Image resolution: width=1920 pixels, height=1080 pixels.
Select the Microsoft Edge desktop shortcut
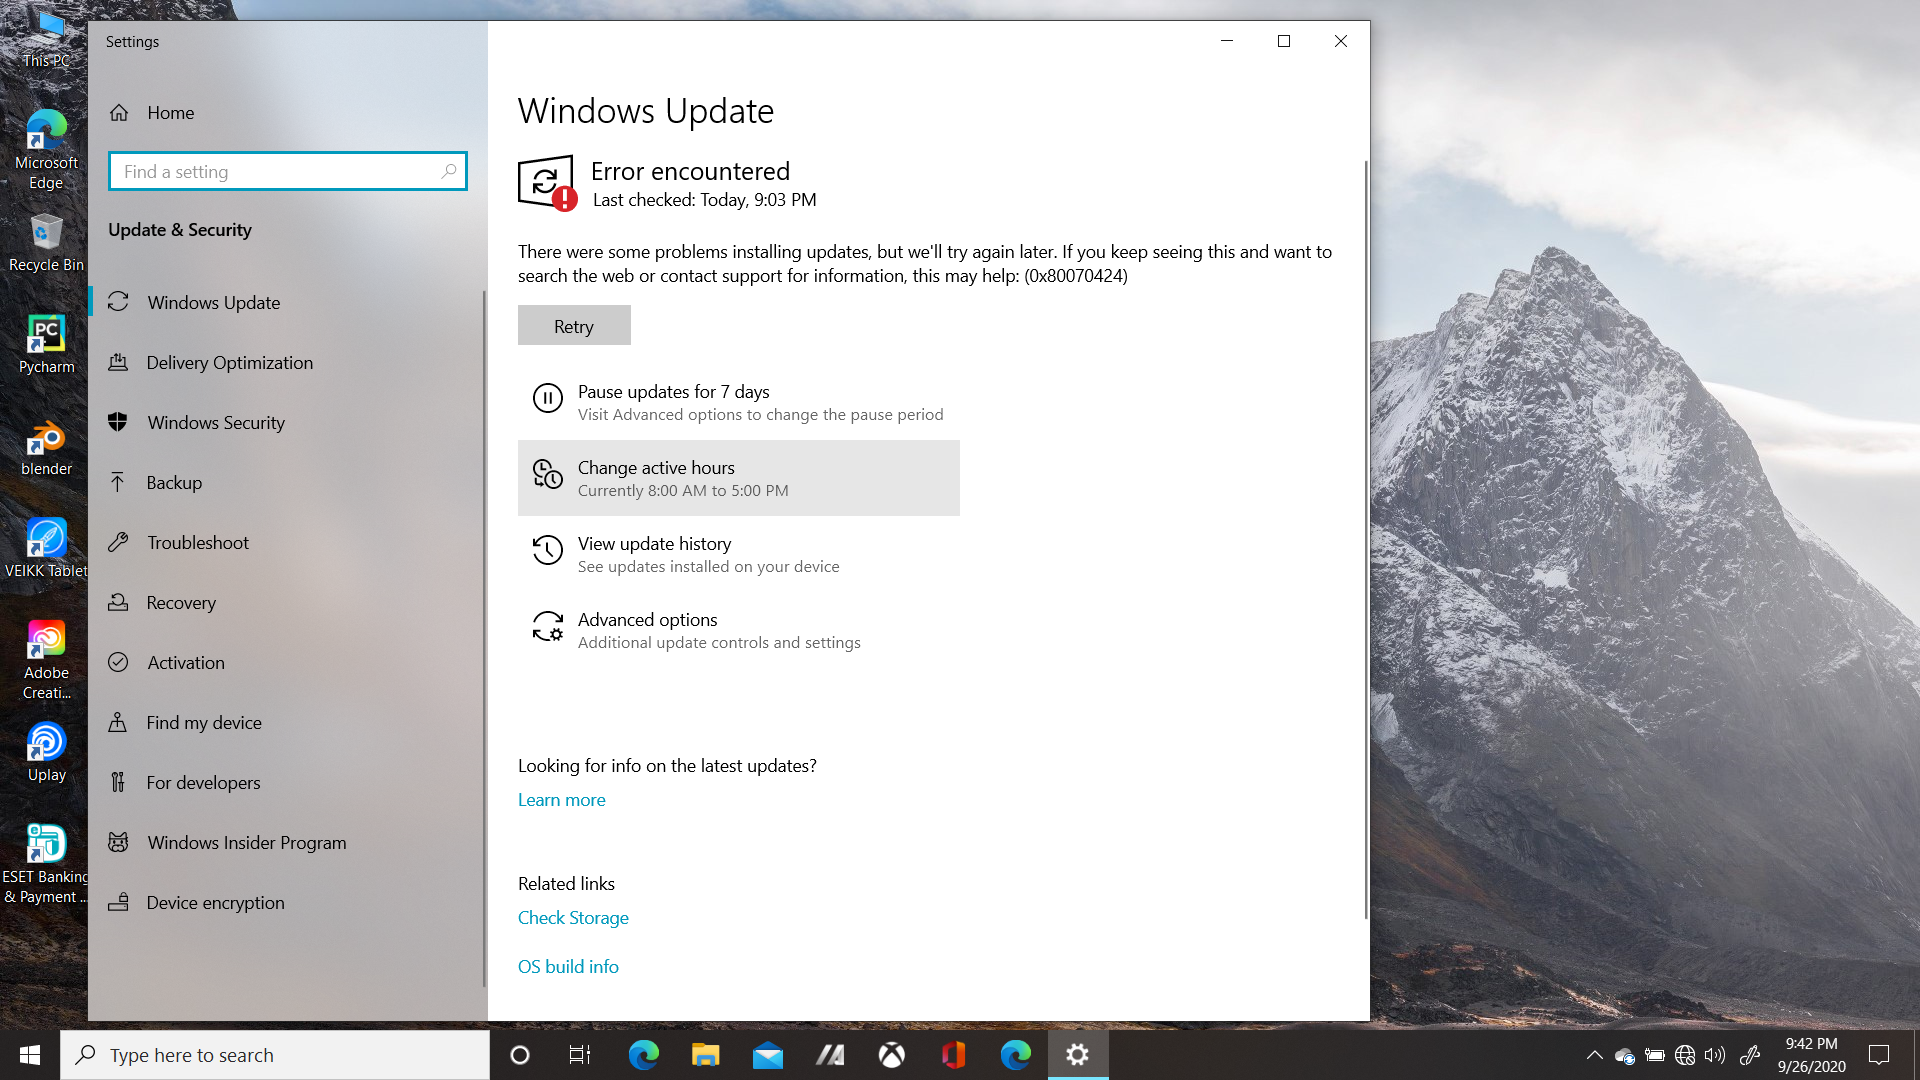tap(46, 150)
